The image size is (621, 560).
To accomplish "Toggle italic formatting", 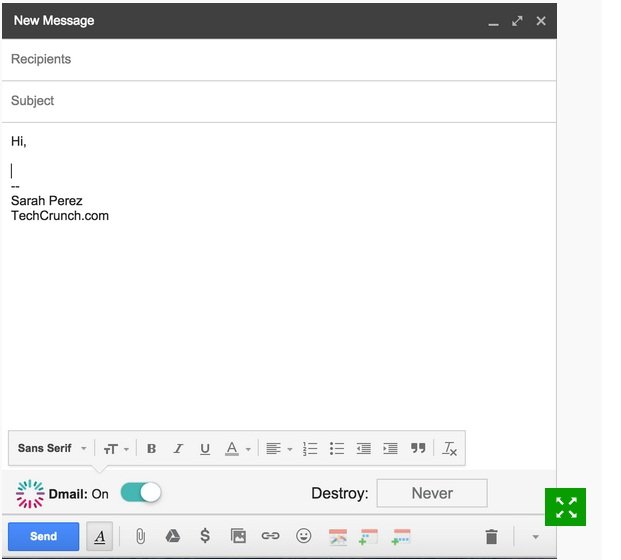I will point(178,449).
